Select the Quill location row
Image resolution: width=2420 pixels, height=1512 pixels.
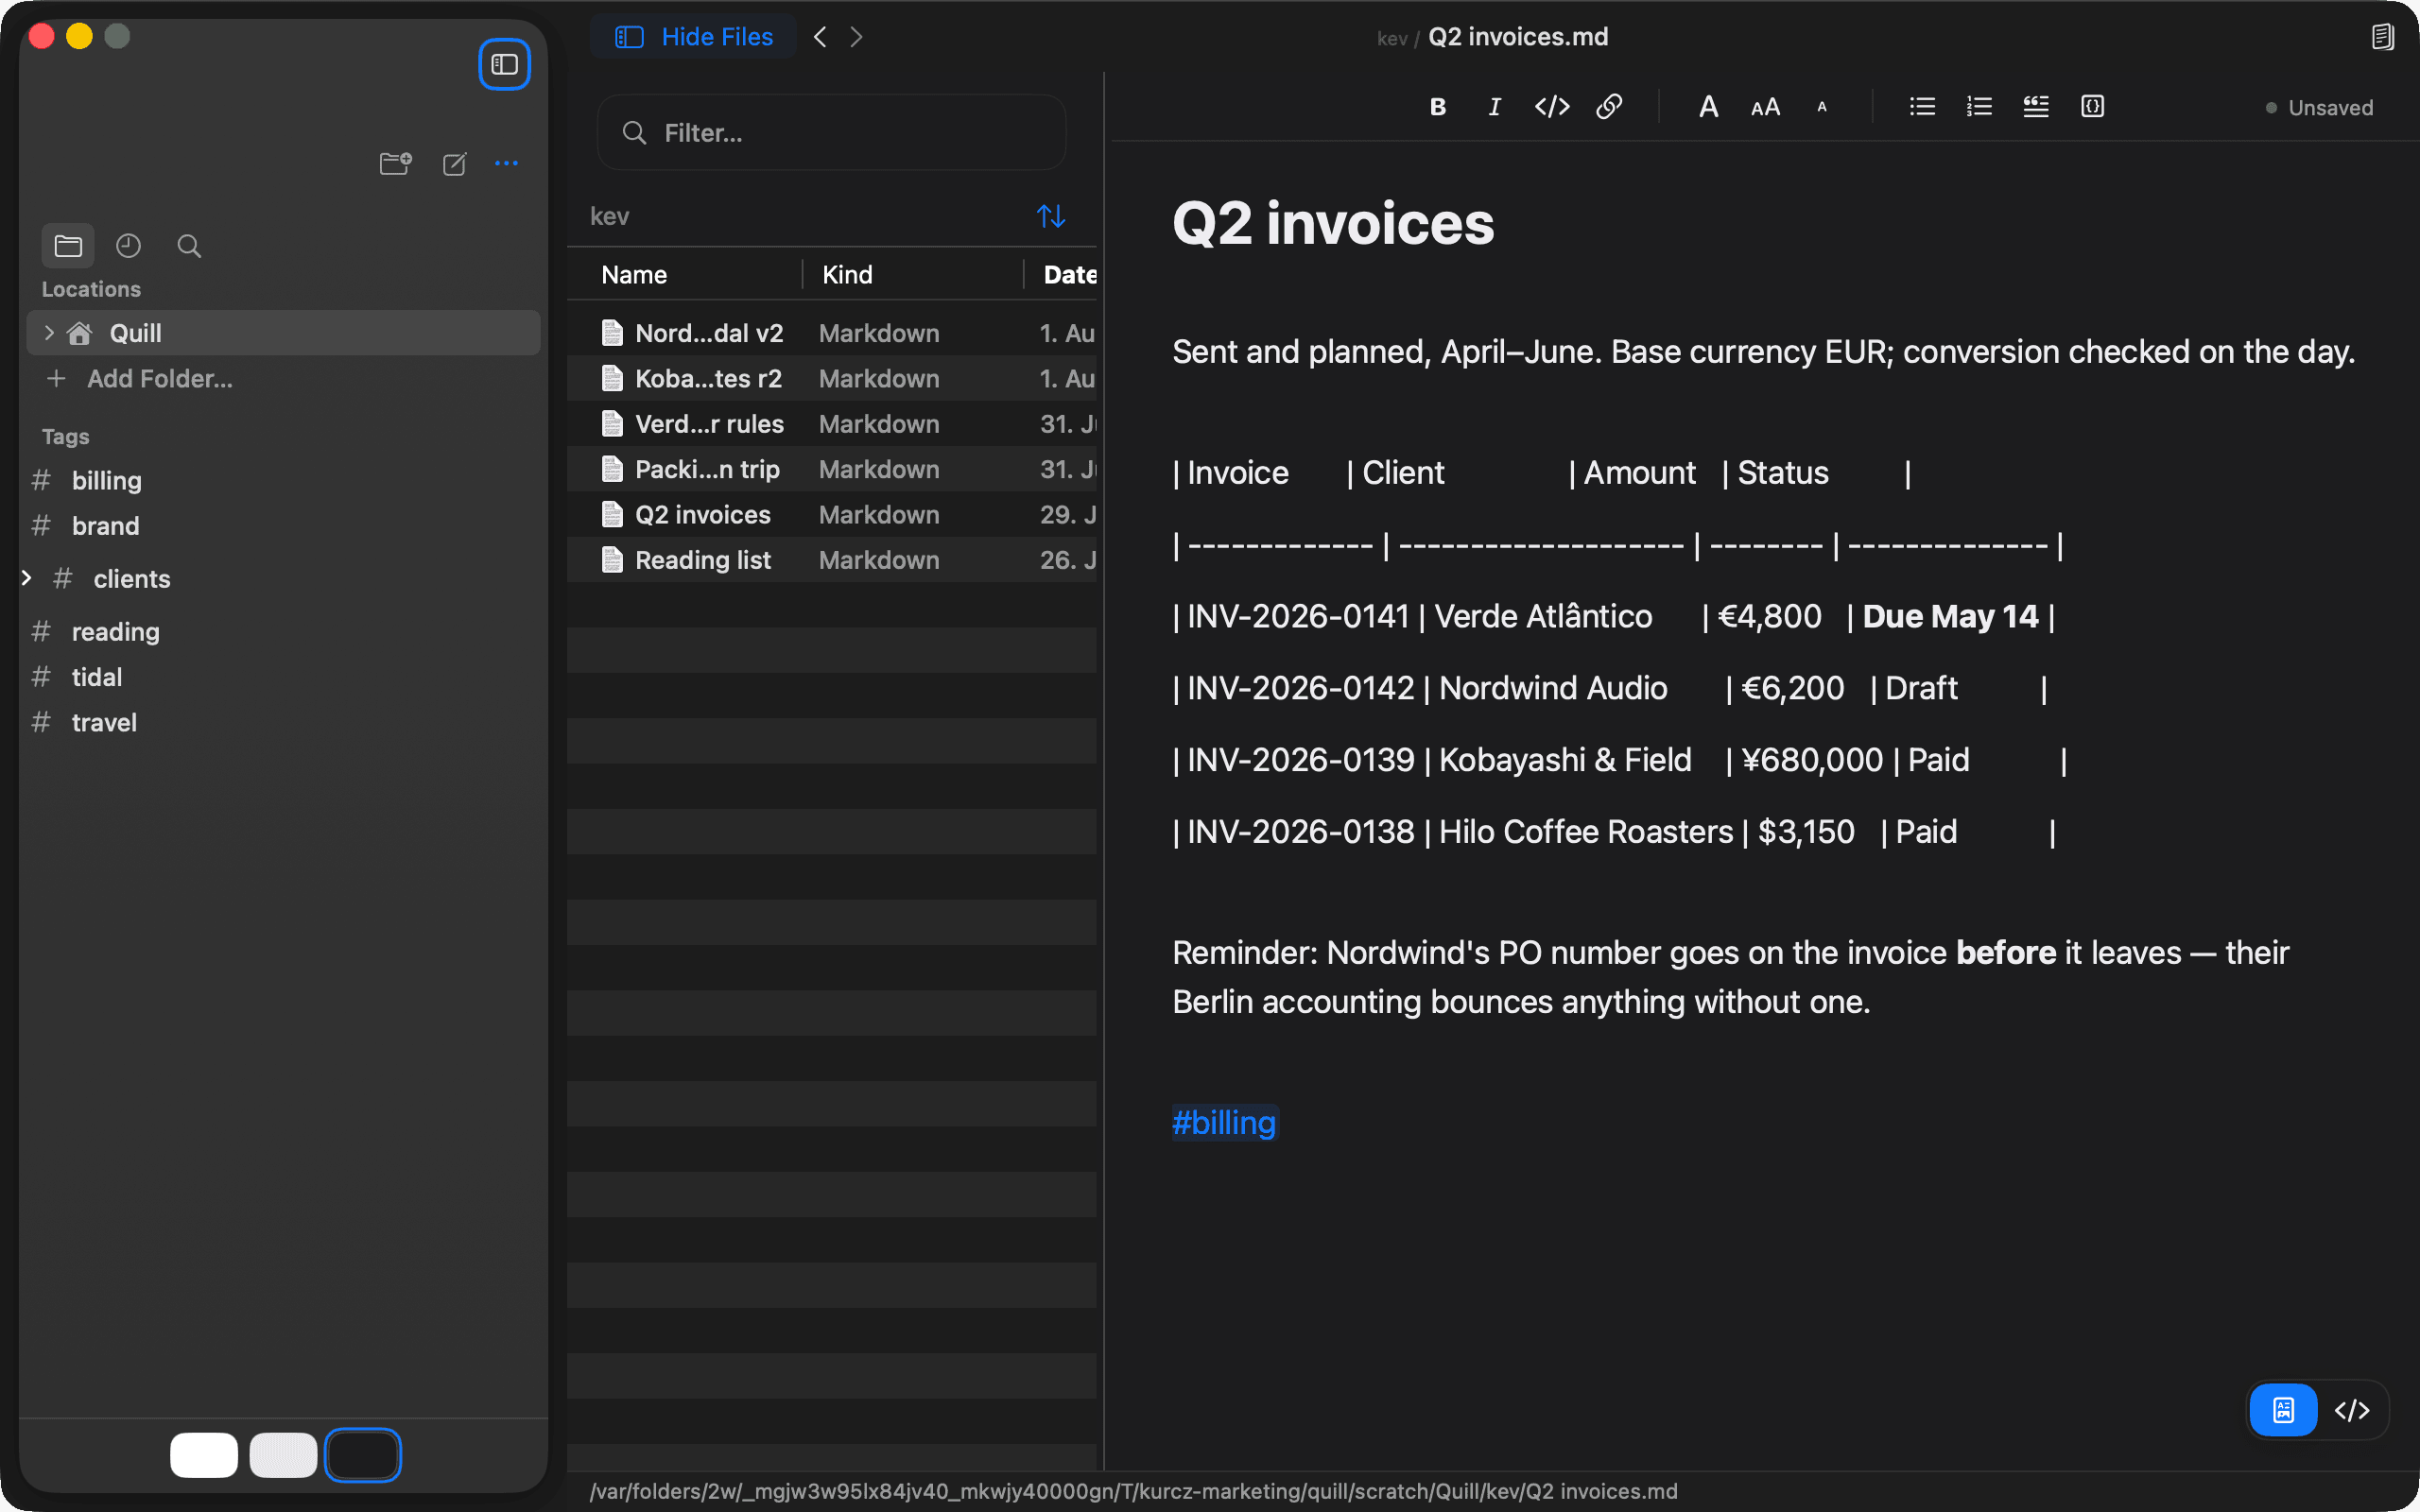[284, 333]
